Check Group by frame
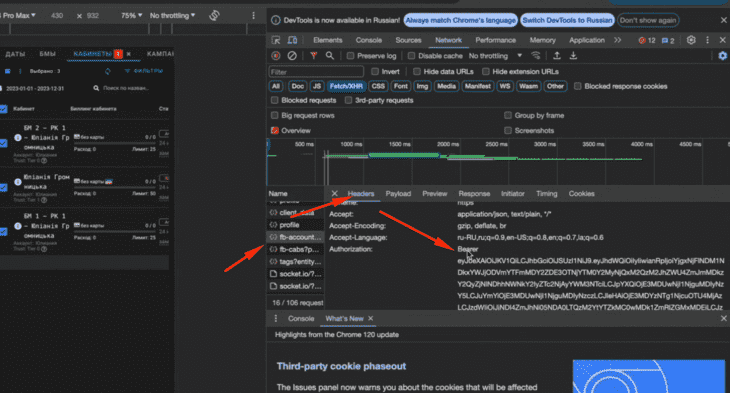This screenshot has width=730, height=393. pos(508,115)
